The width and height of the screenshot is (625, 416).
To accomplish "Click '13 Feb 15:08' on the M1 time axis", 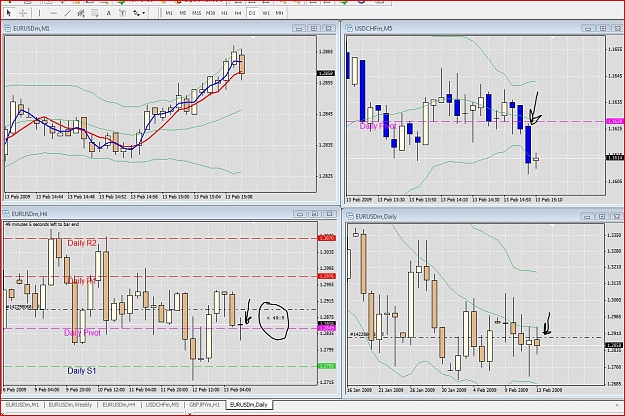I will click(239, 197).
